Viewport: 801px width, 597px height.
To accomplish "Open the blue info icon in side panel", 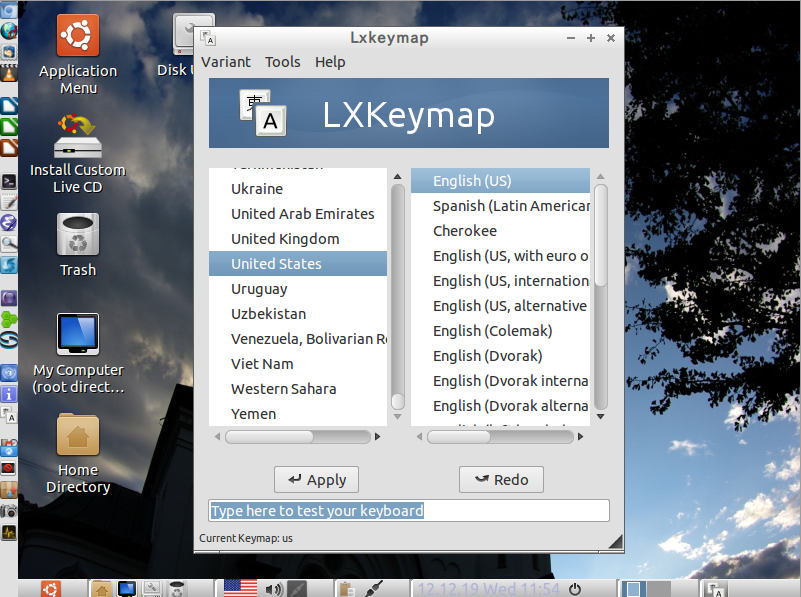I will tap(9, 394).
